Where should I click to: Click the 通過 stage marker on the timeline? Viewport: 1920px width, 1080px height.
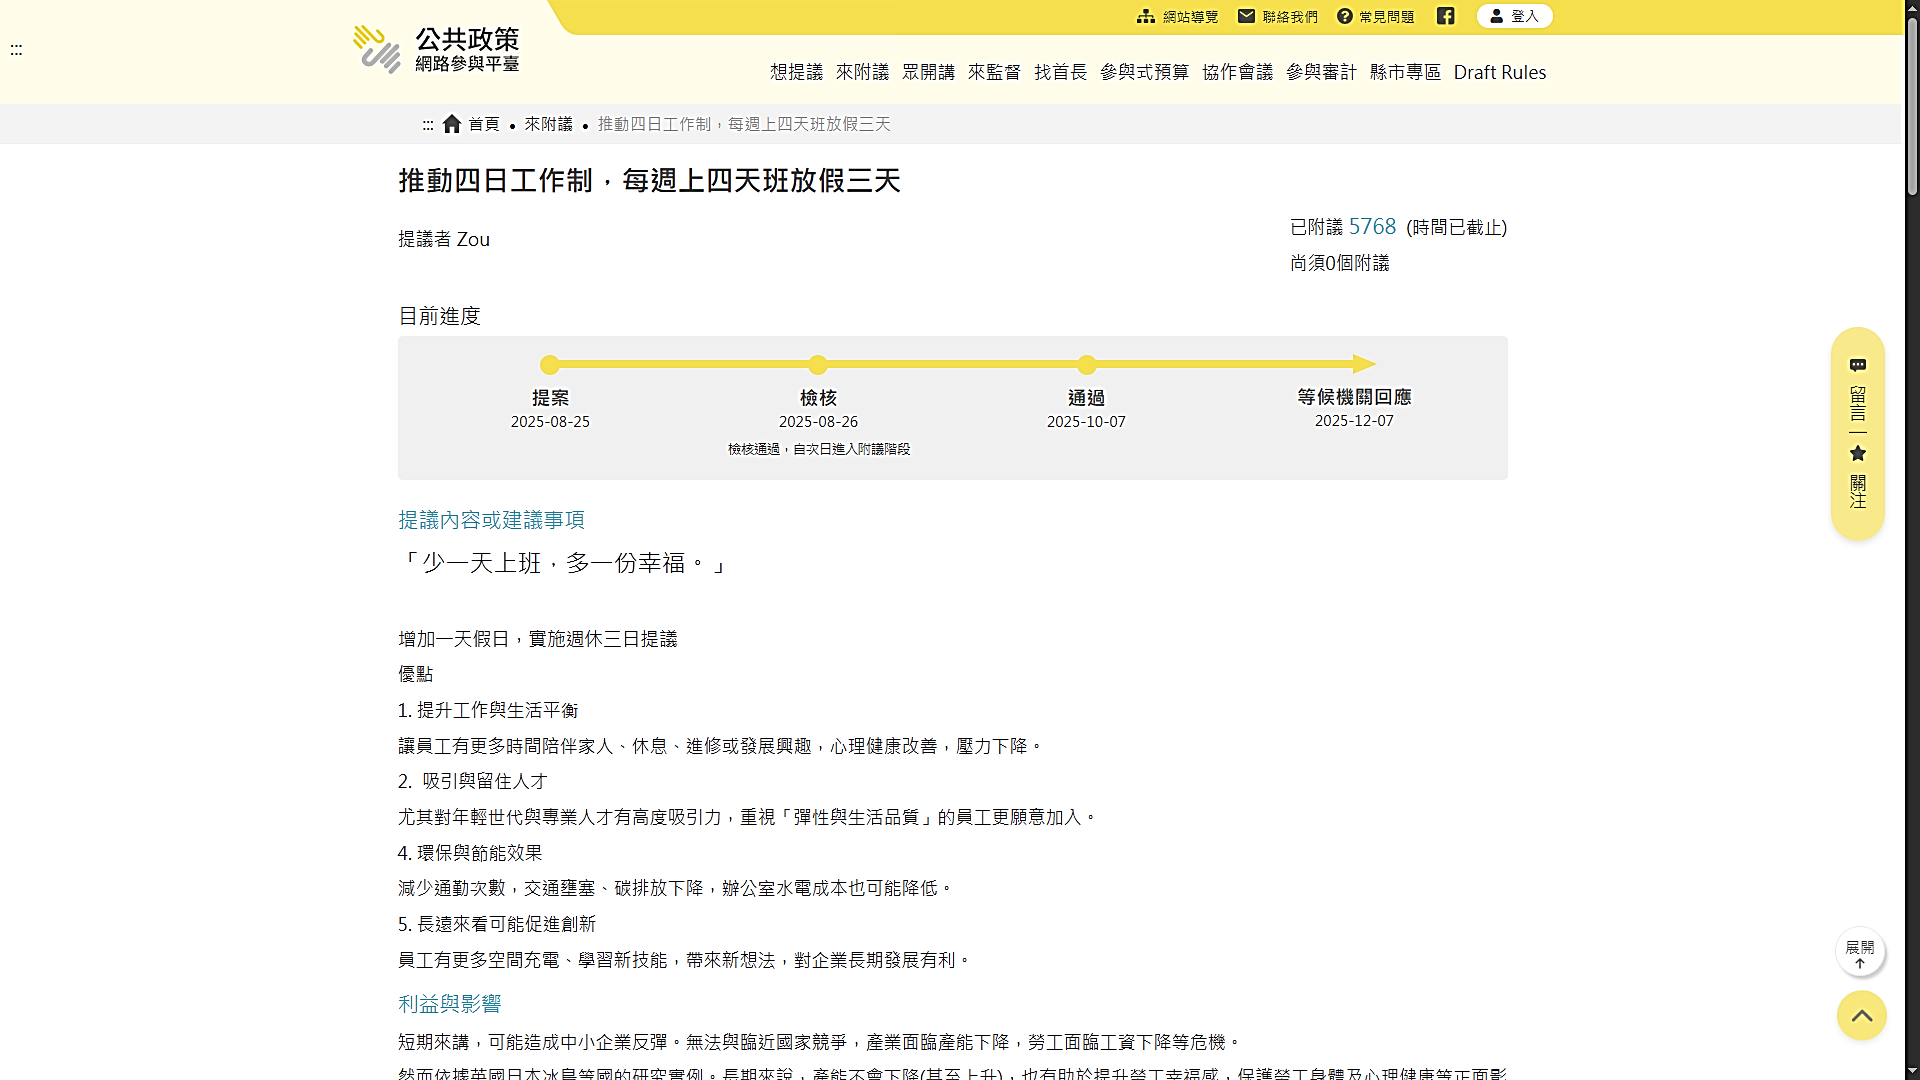(1087, 365)
